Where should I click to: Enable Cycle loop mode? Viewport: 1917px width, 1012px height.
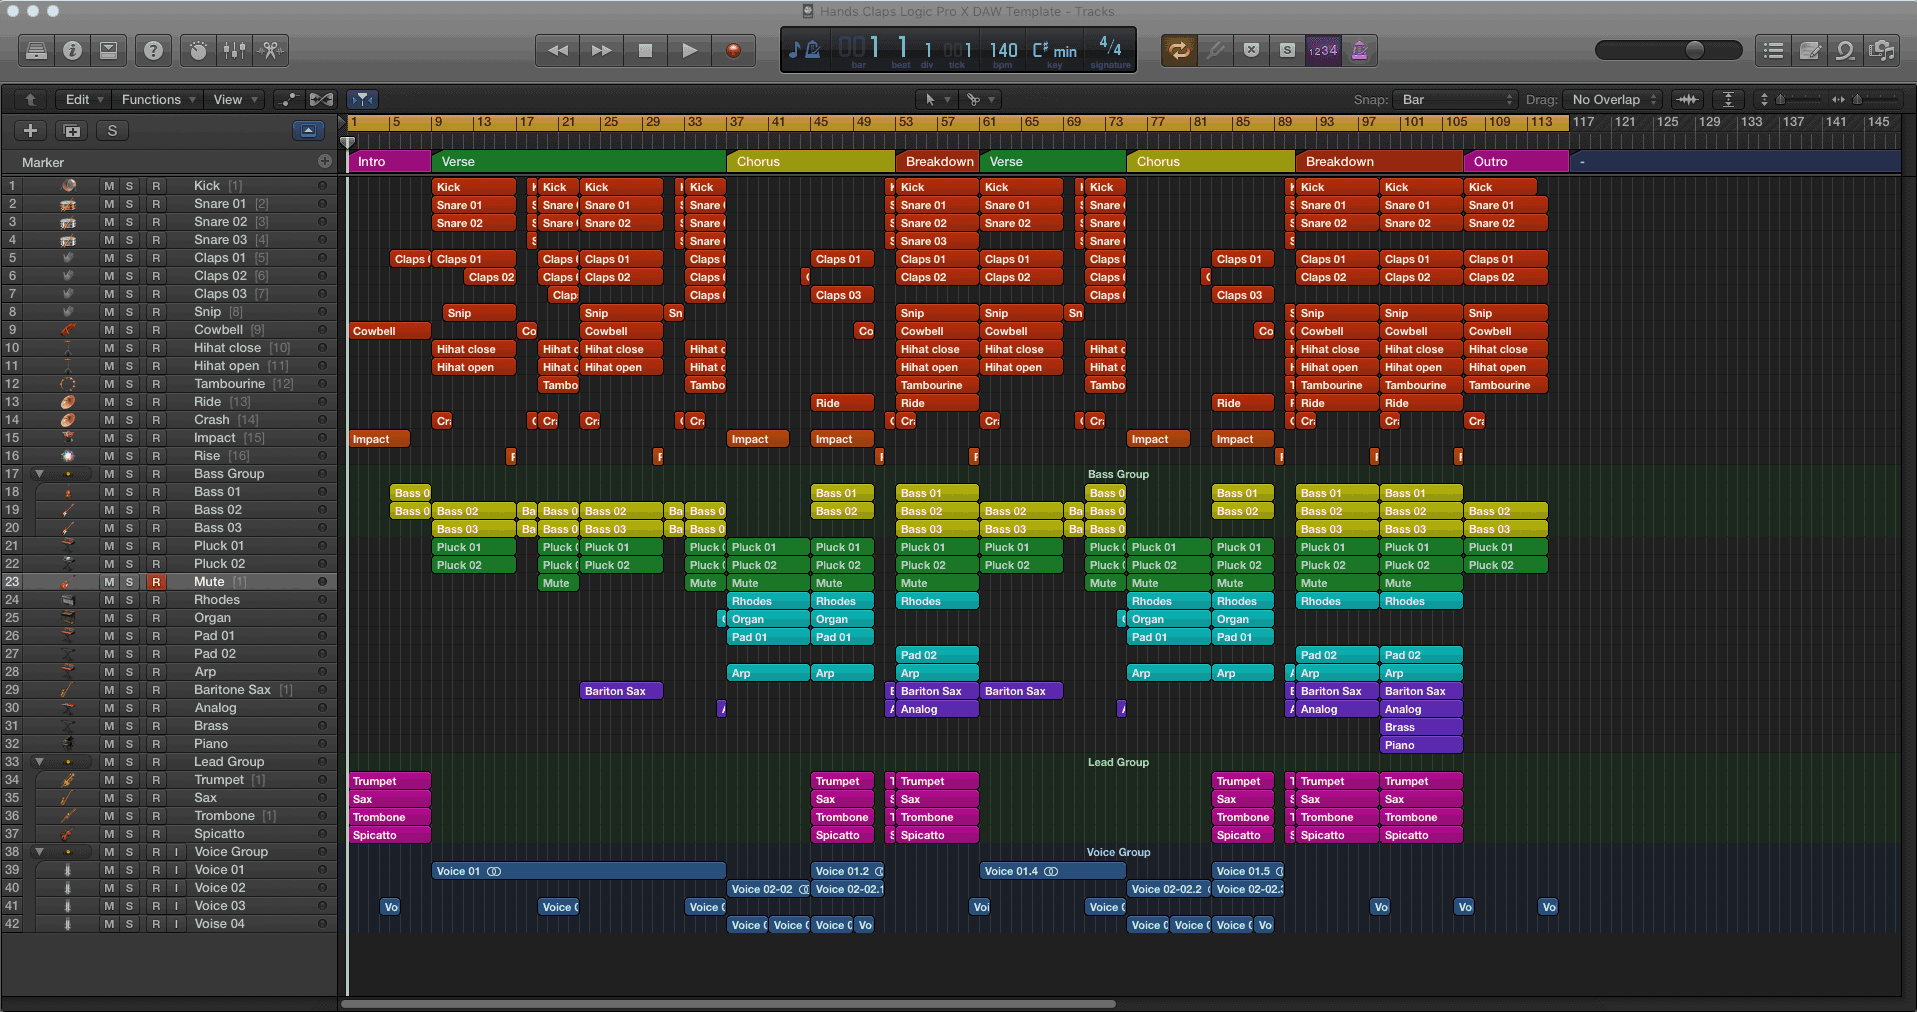pos(1179,50)
